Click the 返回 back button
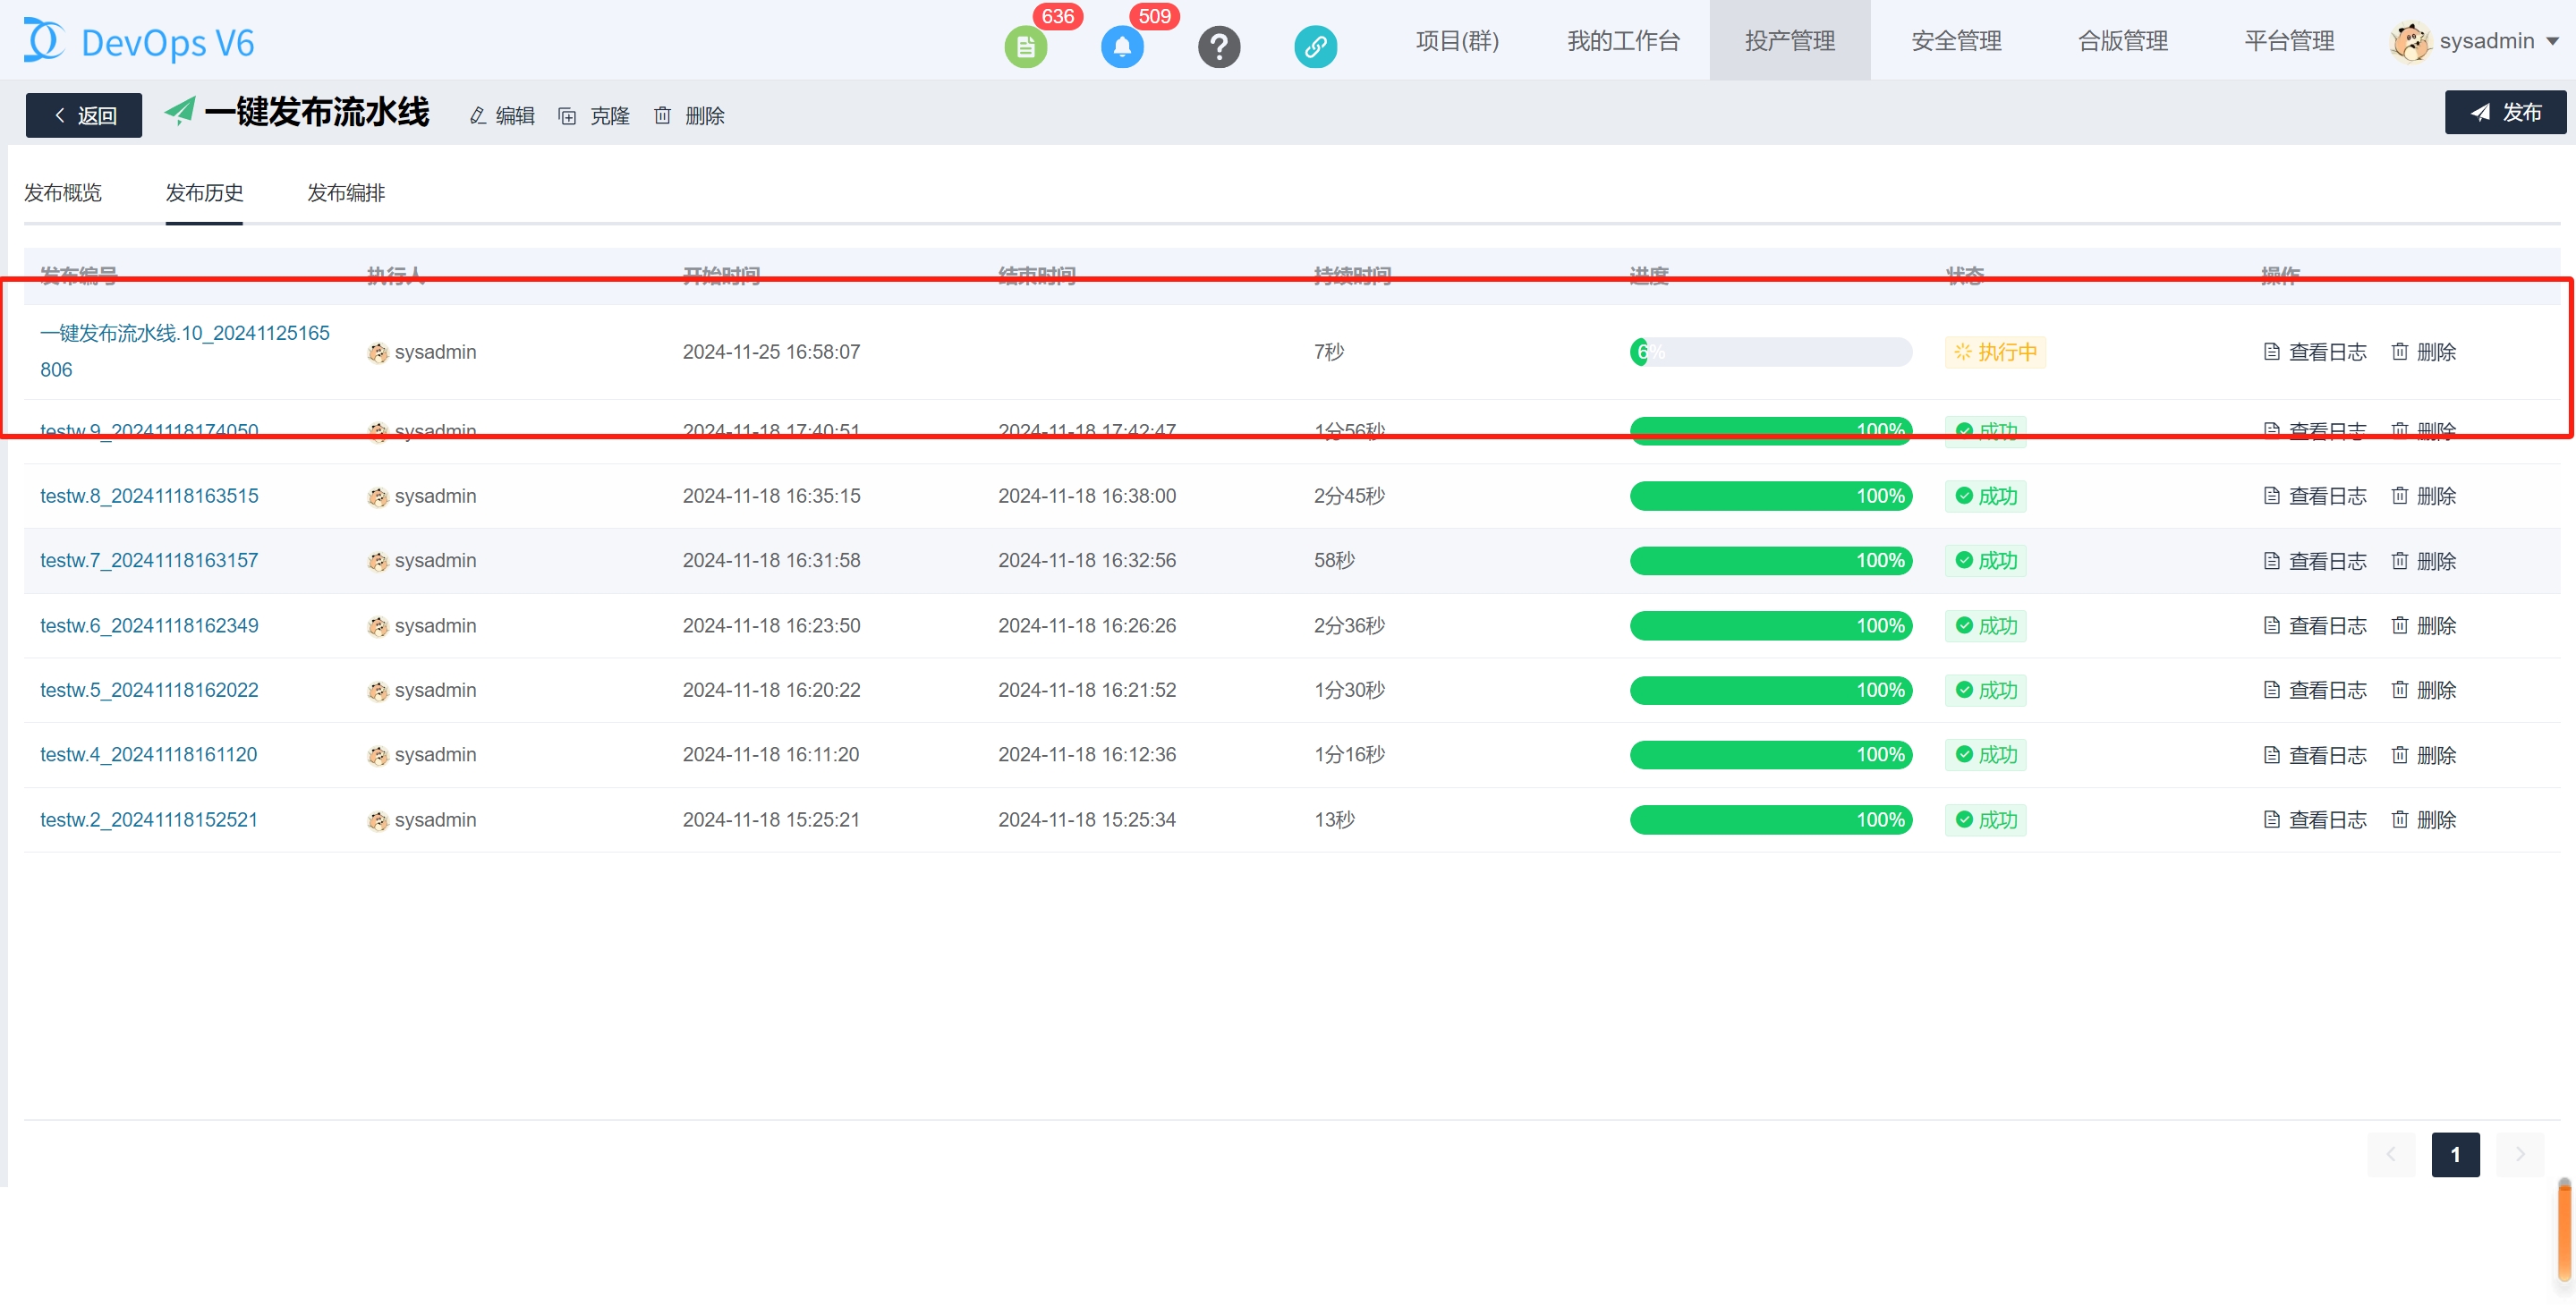 coord(84,115)
